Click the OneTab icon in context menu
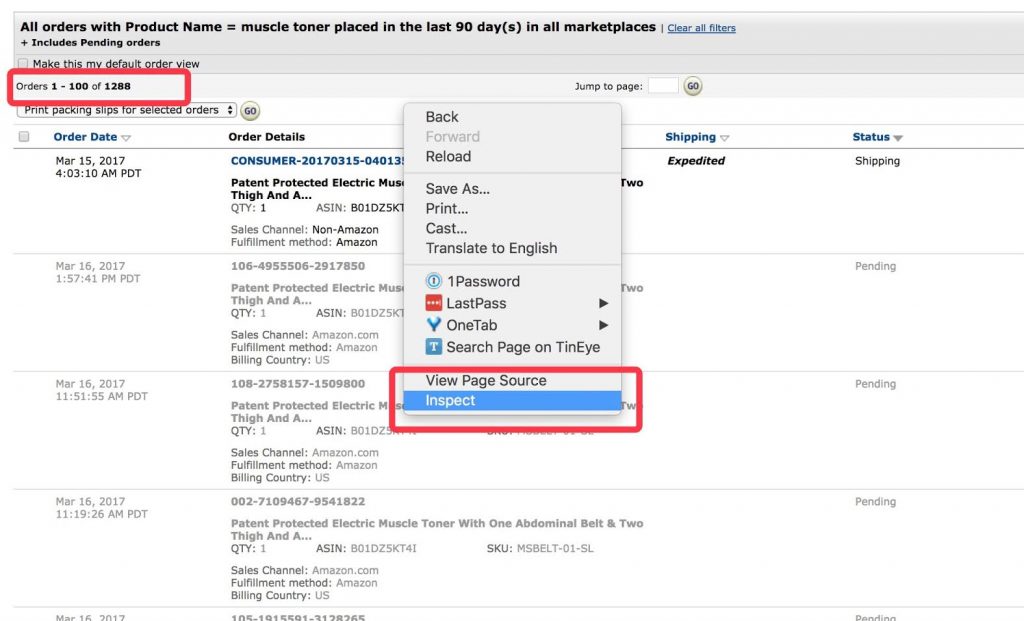The image size is (1024, 621). click(x=433, y=325)
